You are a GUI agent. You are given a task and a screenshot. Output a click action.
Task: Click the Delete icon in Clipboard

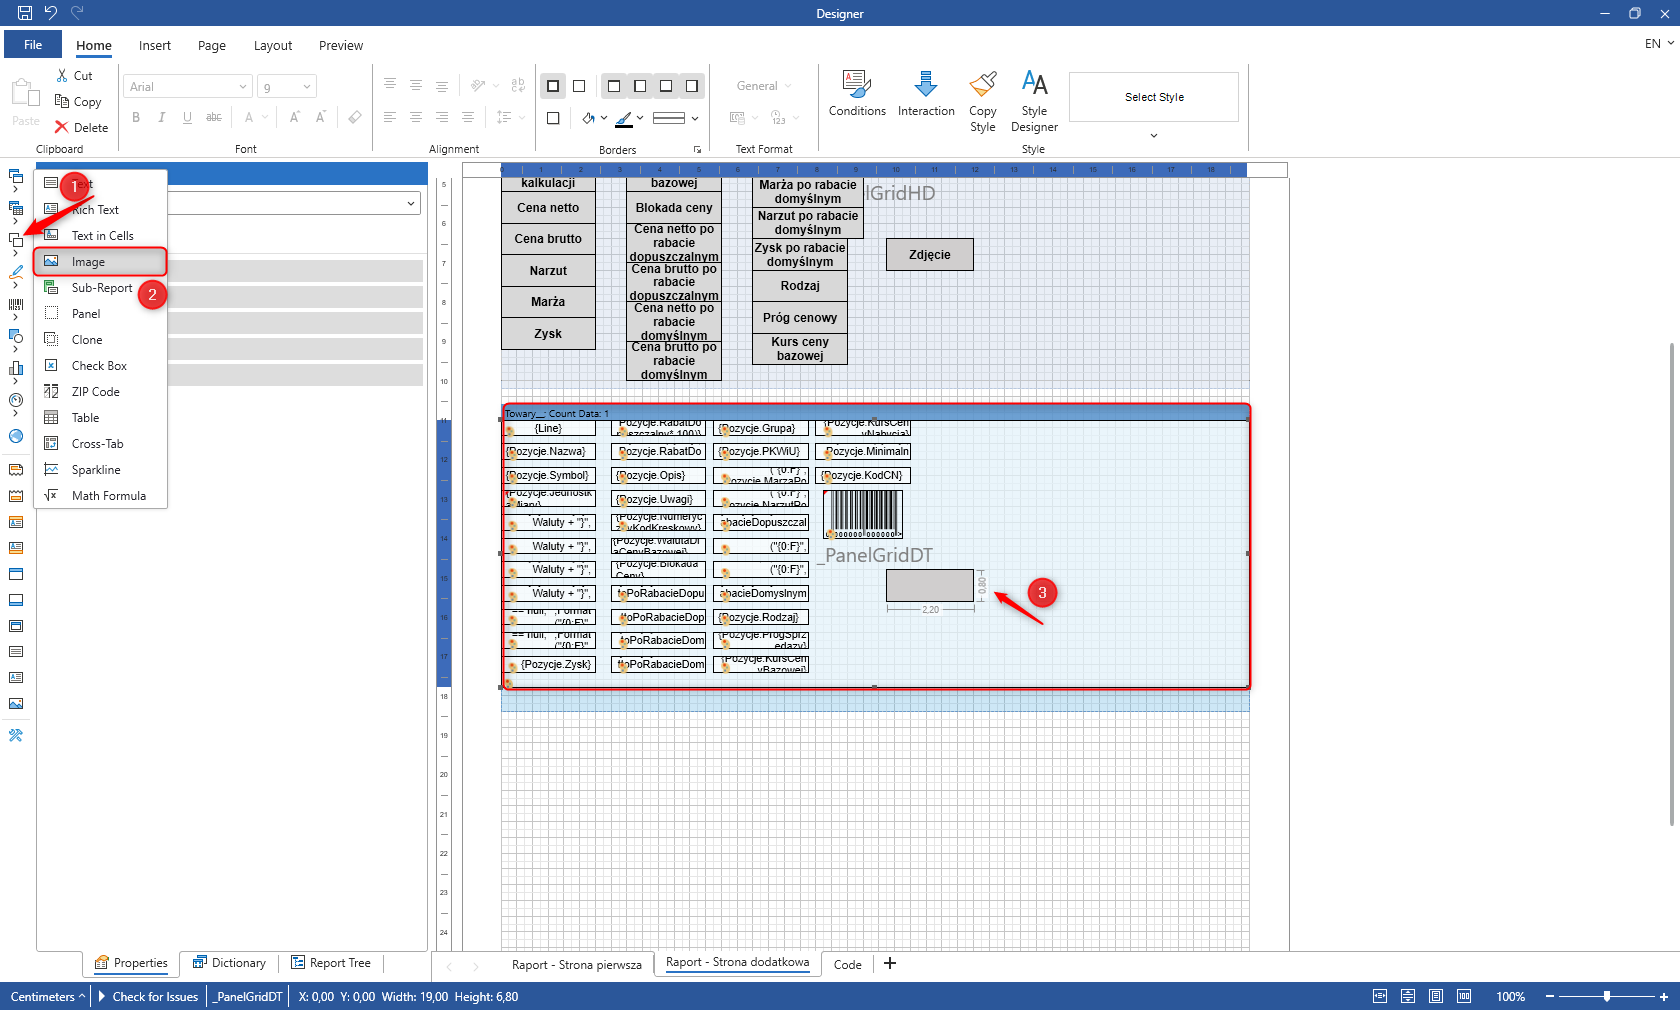(62, 127)
